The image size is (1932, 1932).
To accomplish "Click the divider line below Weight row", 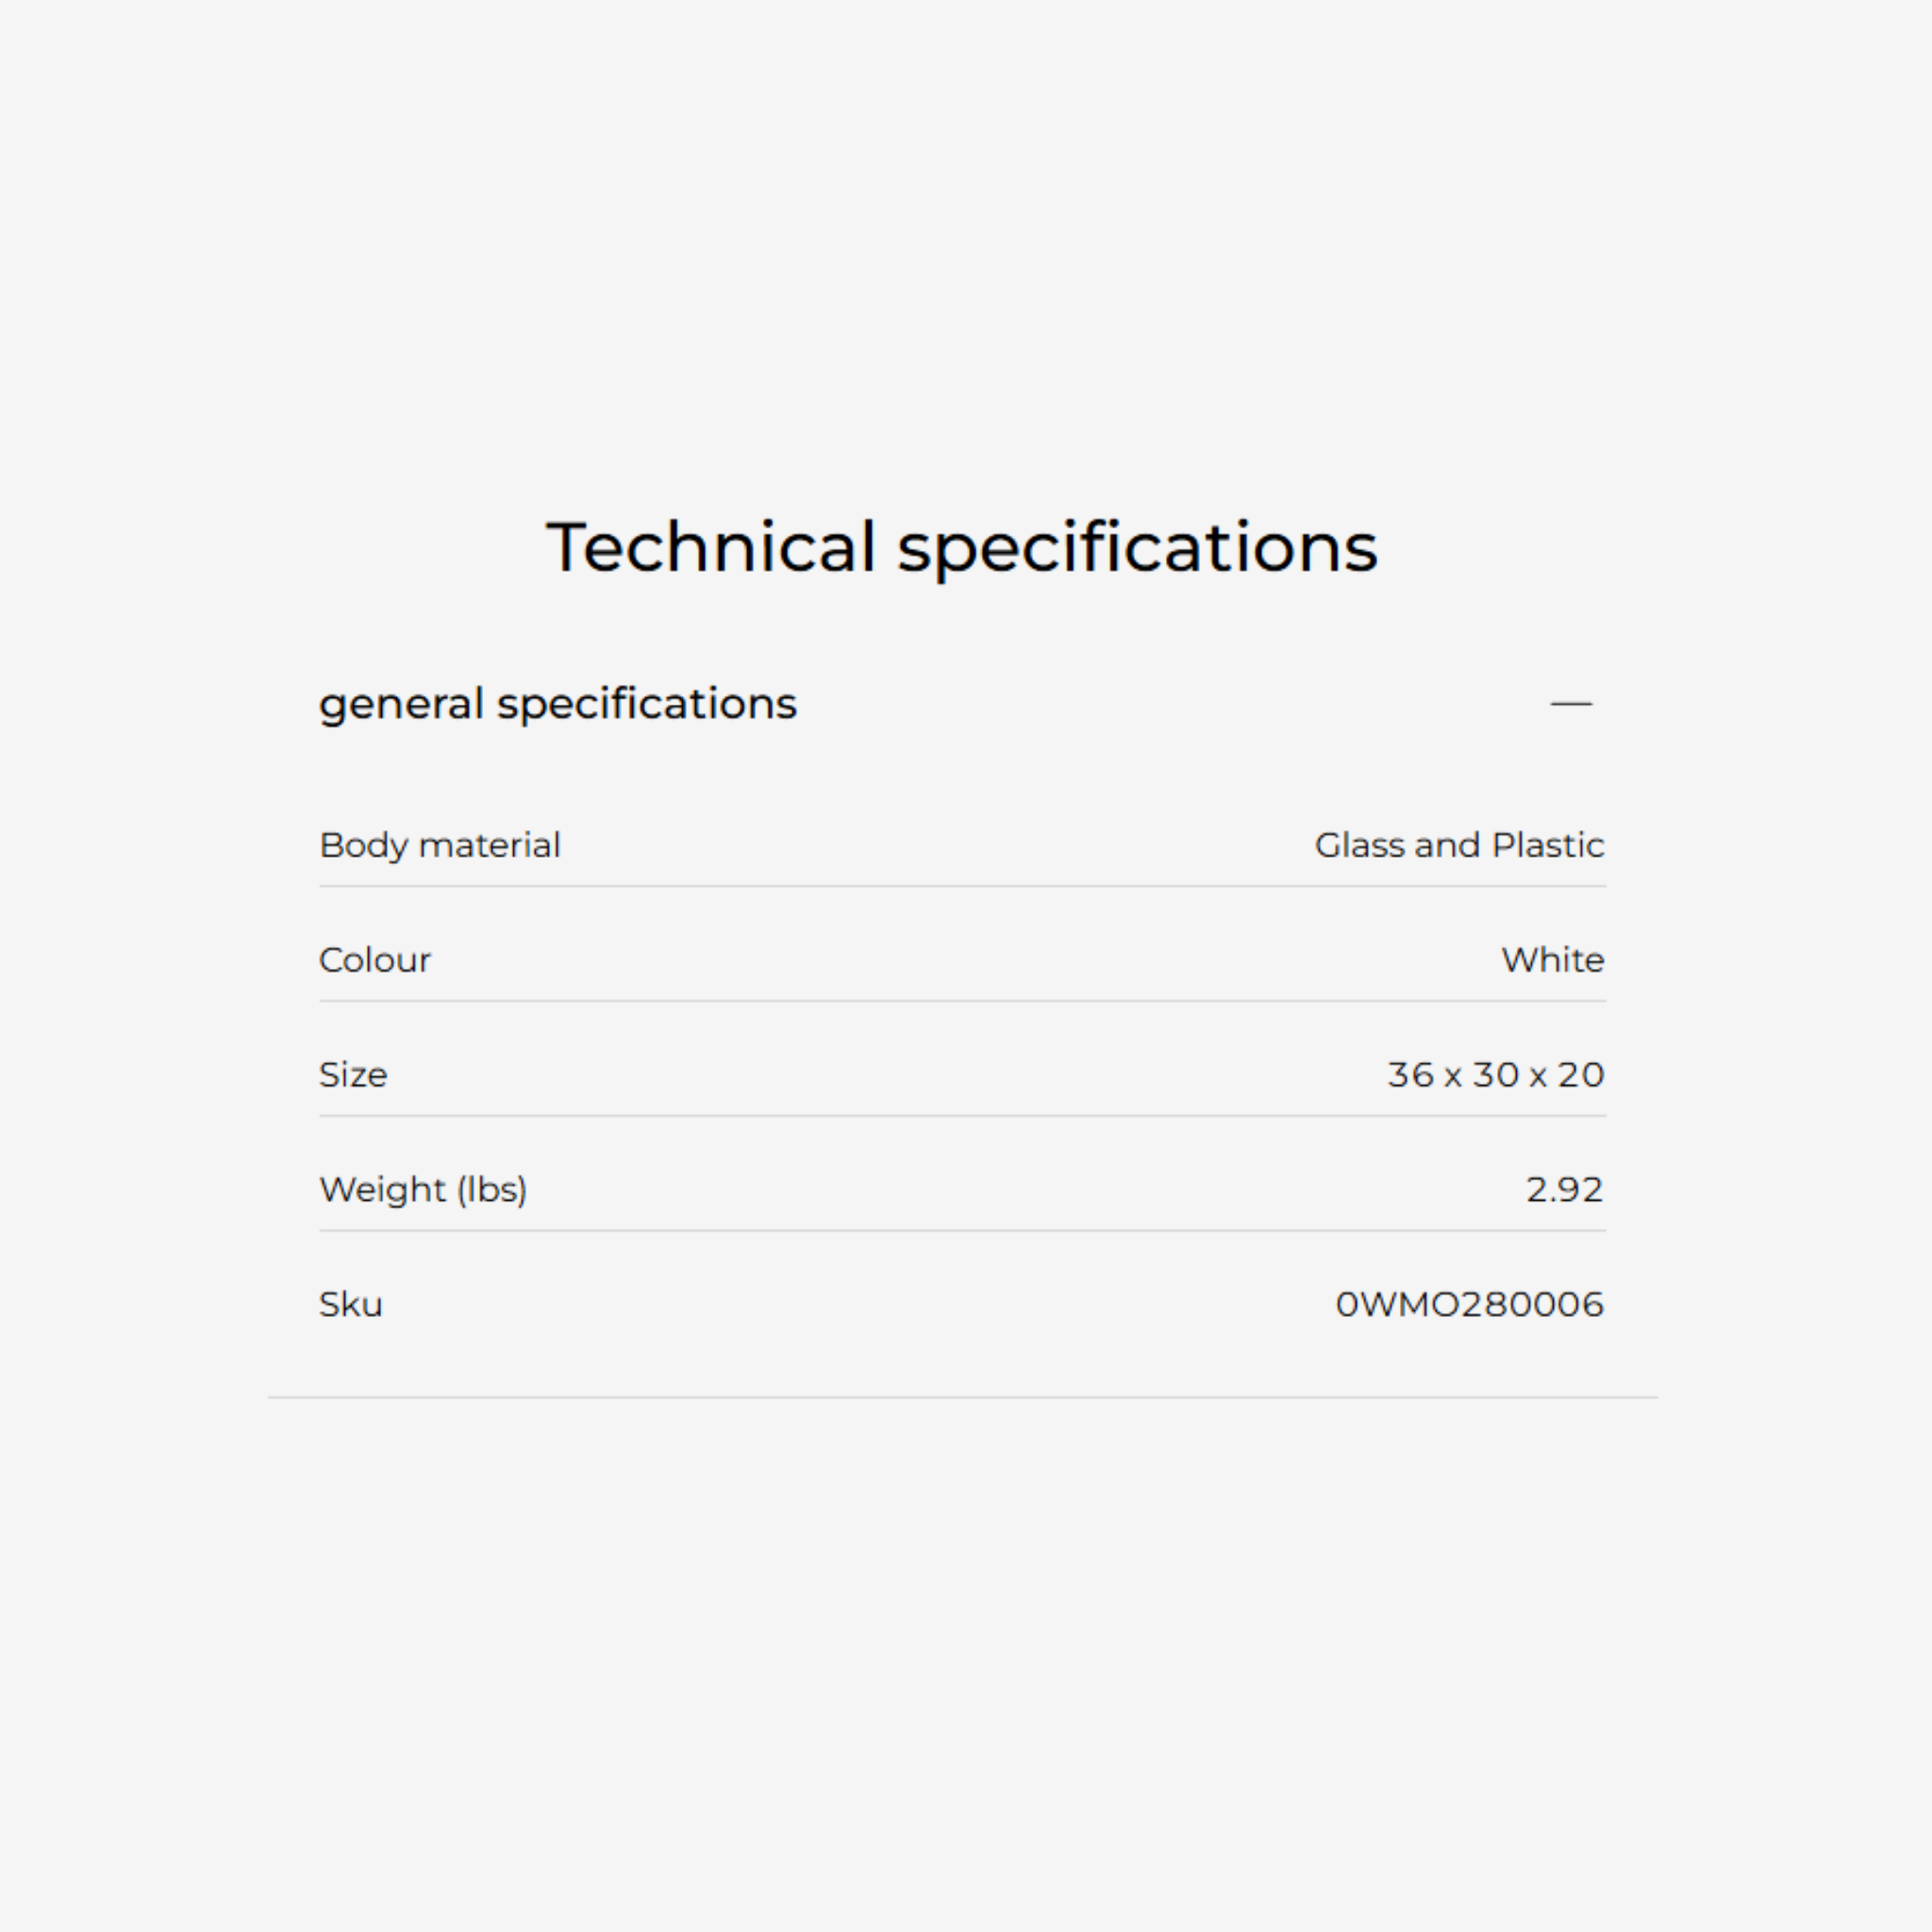I will [x=962, y=1231].
